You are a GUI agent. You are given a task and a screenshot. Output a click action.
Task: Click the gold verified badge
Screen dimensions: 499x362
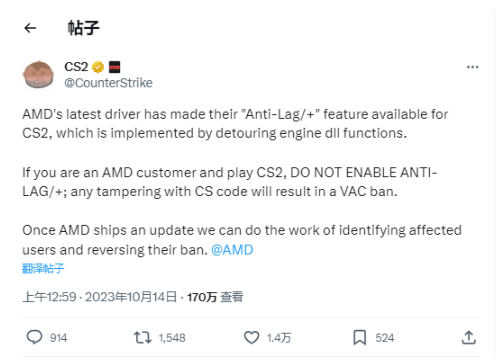click(98, 67)
